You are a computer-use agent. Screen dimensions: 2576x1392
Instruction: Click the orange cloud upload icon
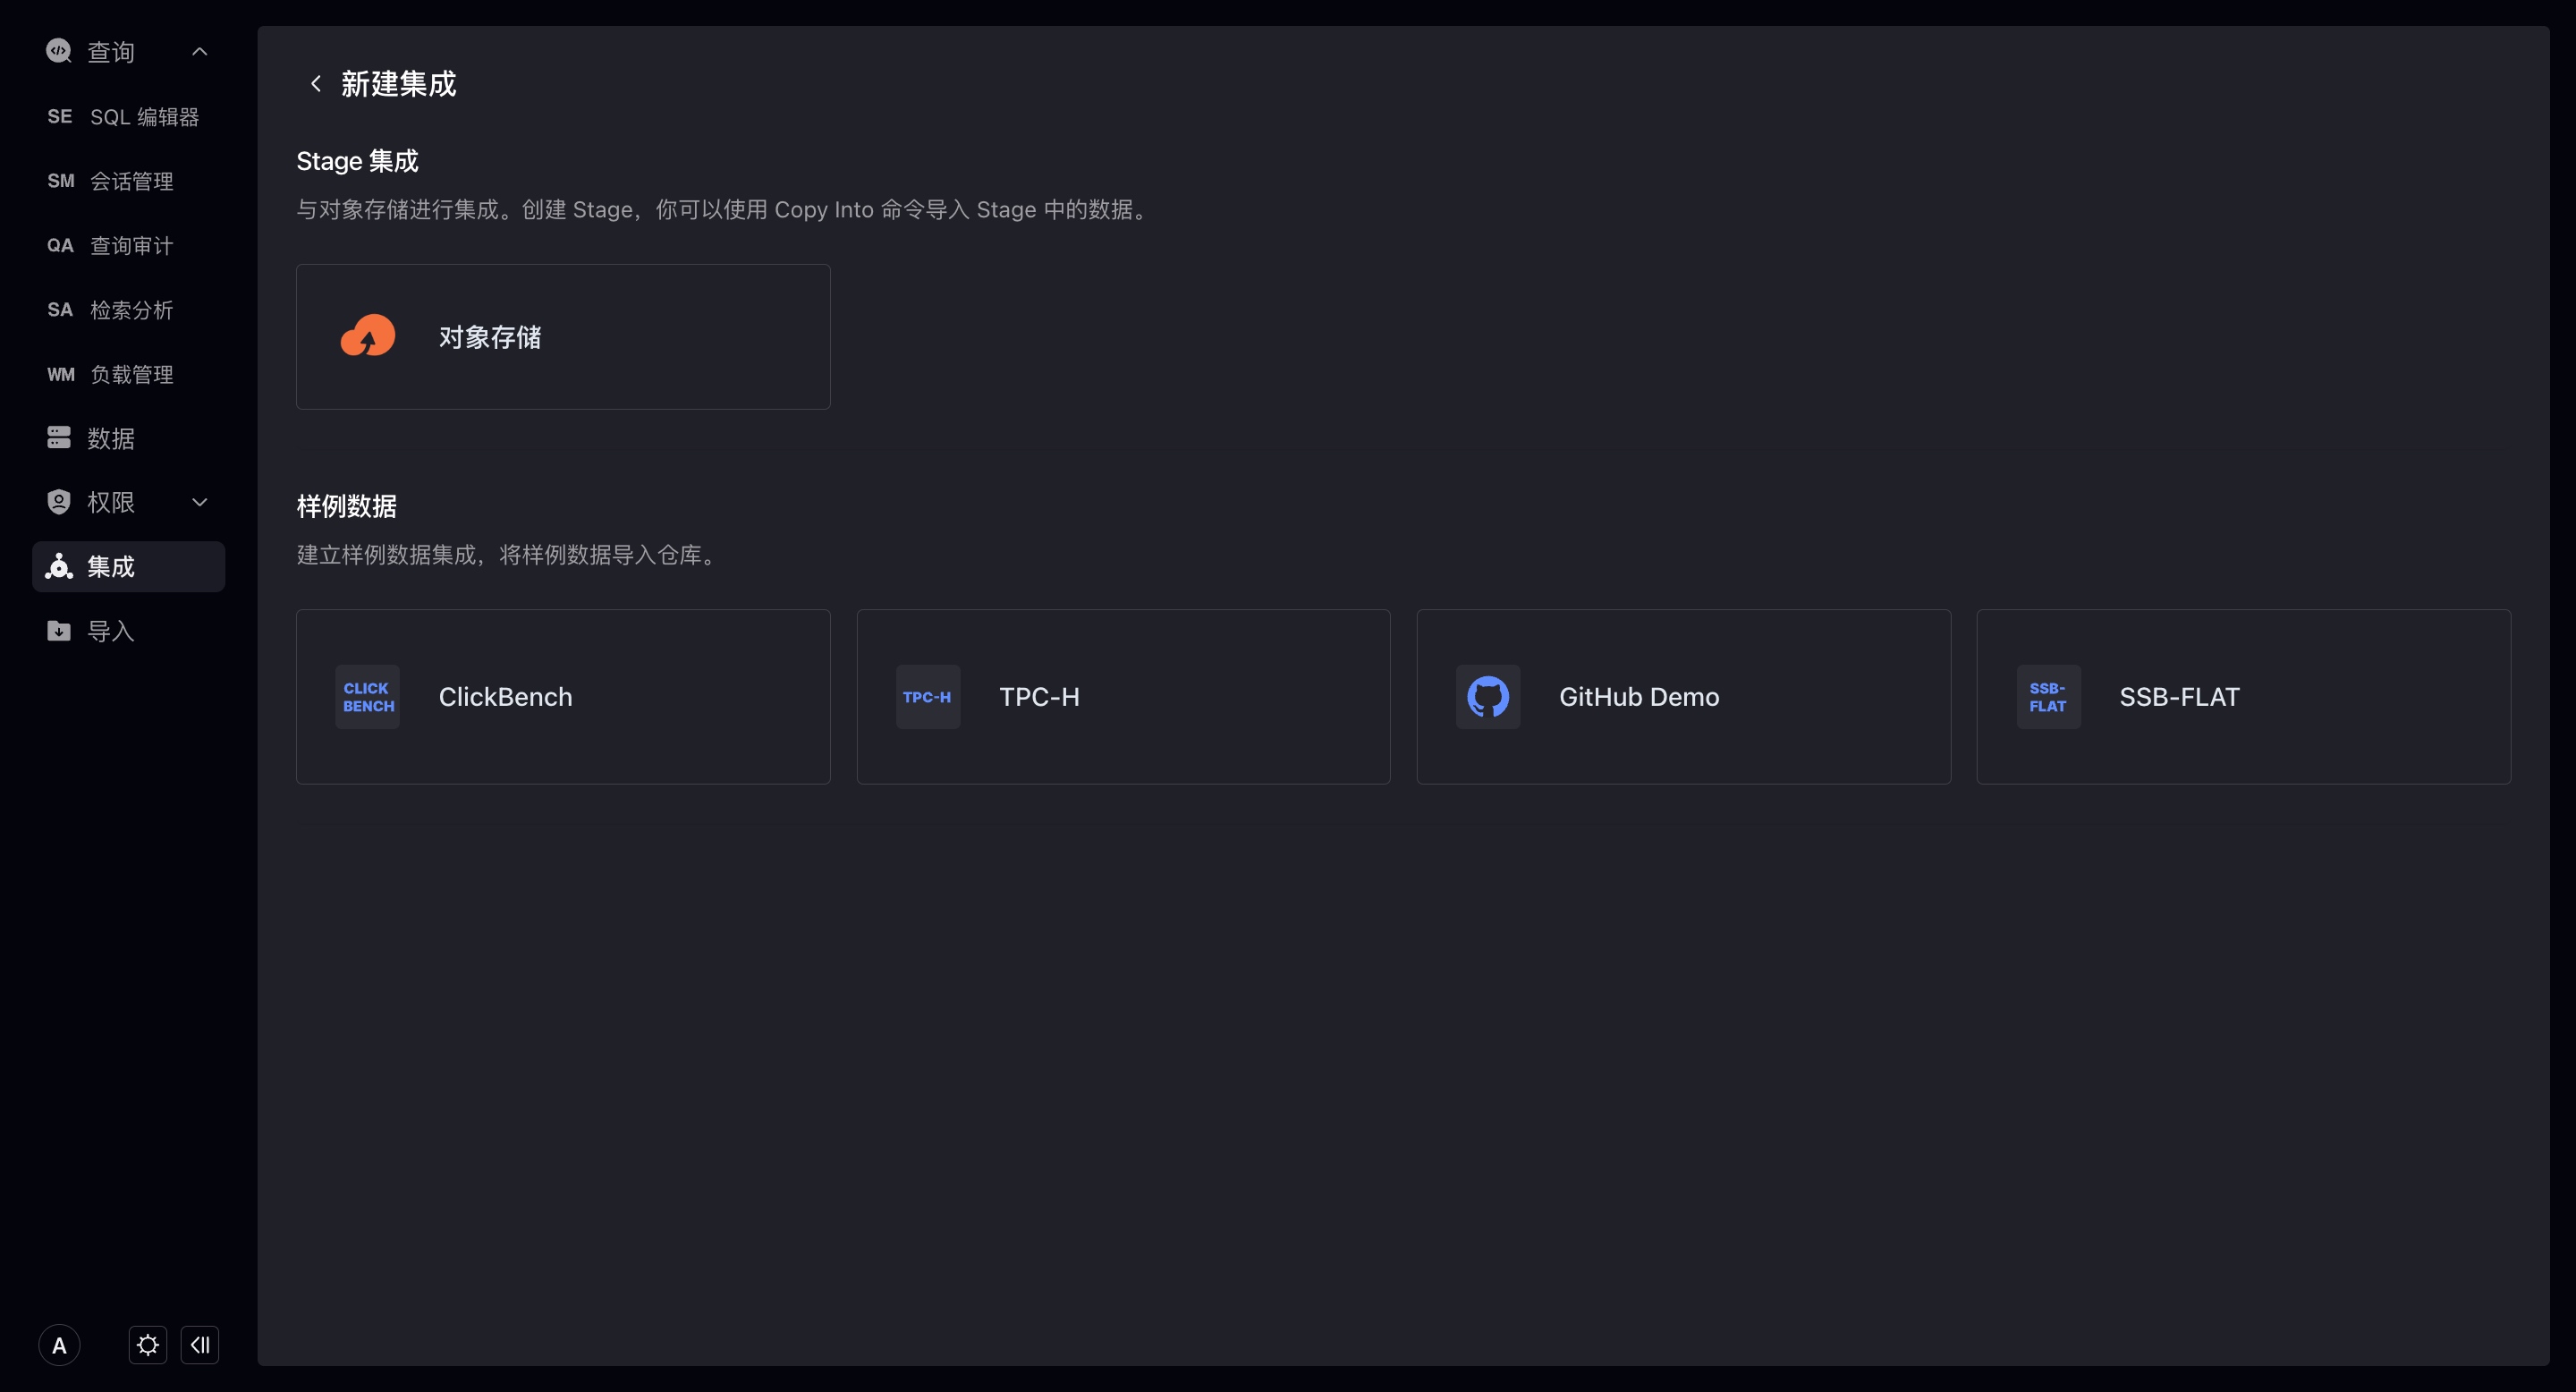(368, 336)
